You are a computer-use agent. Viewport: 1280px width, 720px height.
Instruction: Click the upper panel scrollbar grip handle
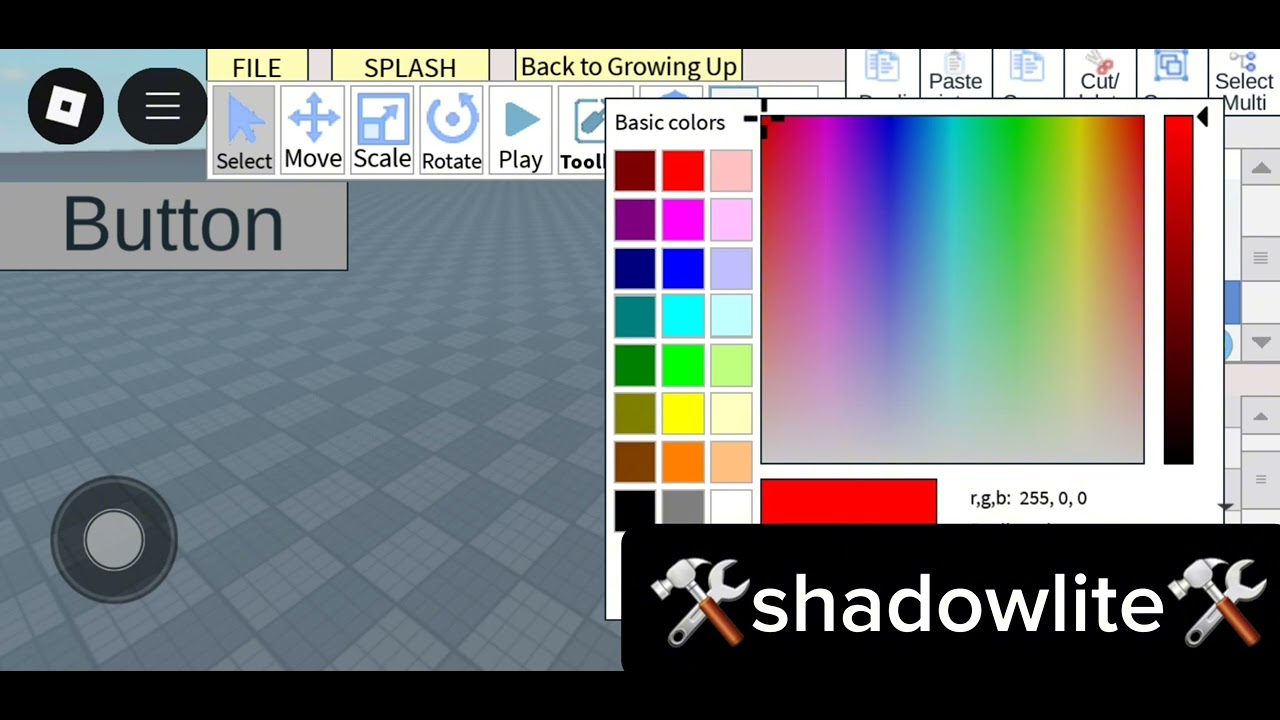(1261, 258)
